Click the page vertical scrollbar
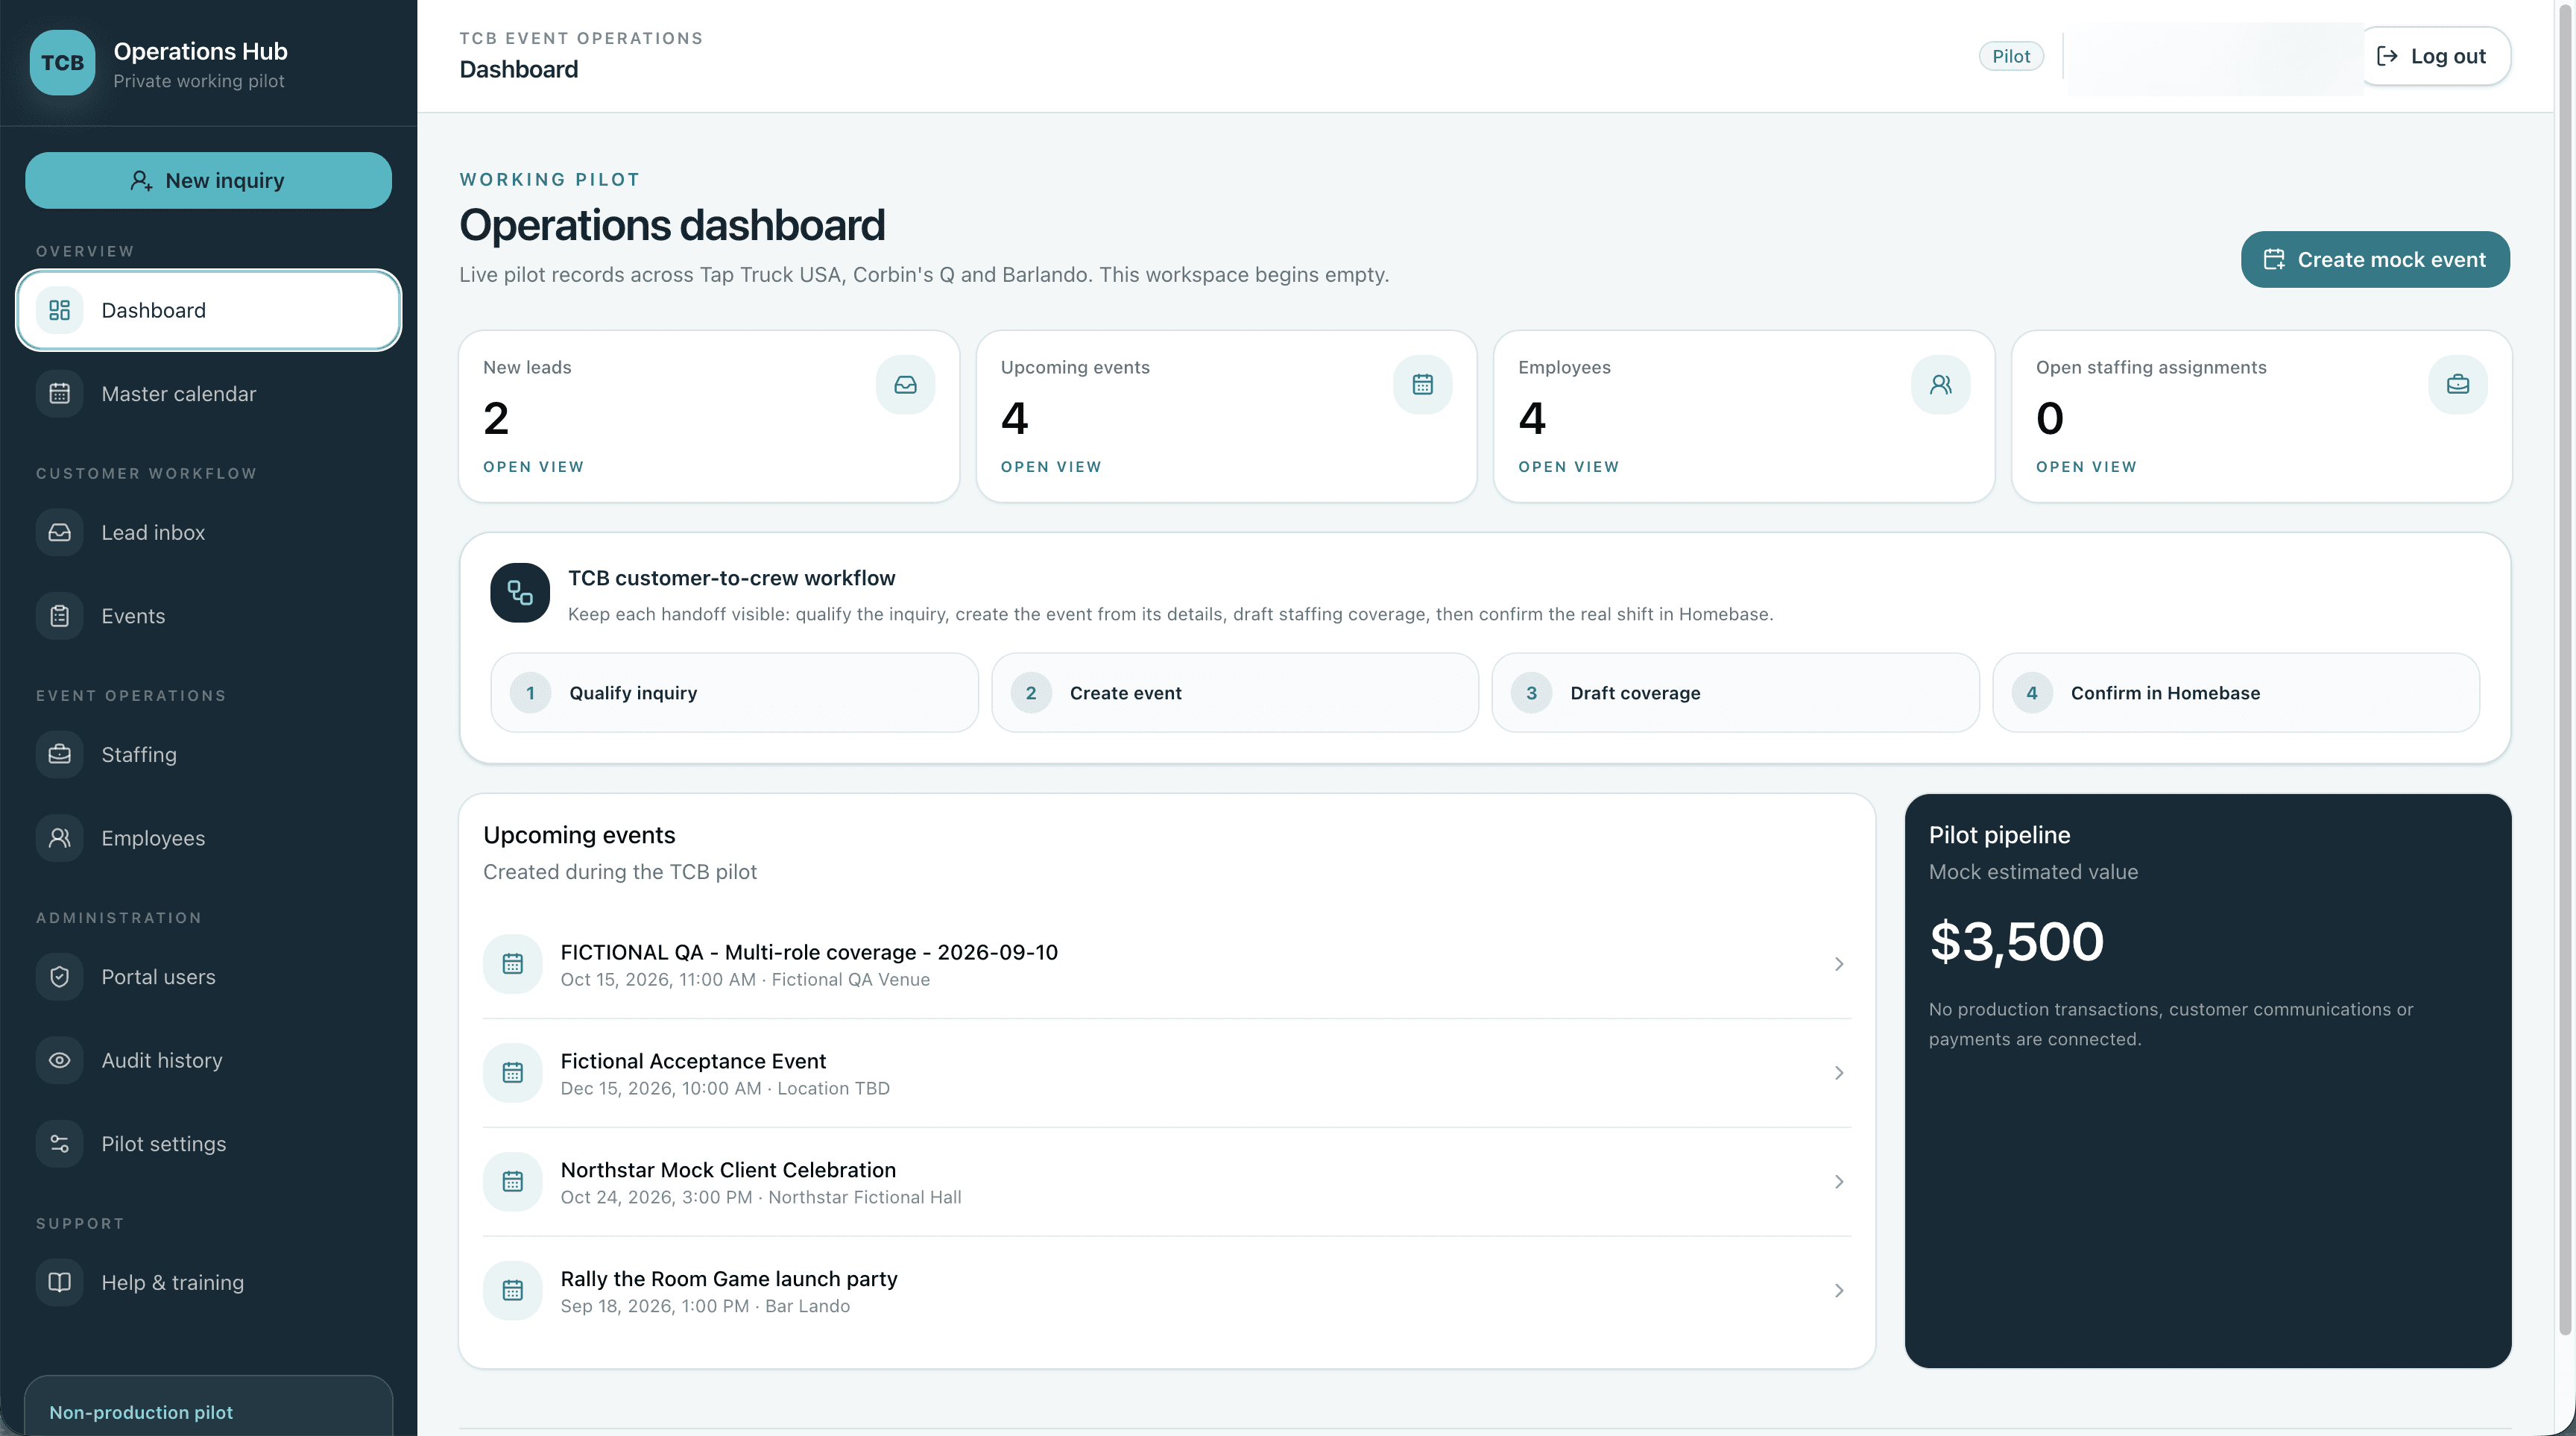This screenshot has width=2576, height=1436. 2565,670
